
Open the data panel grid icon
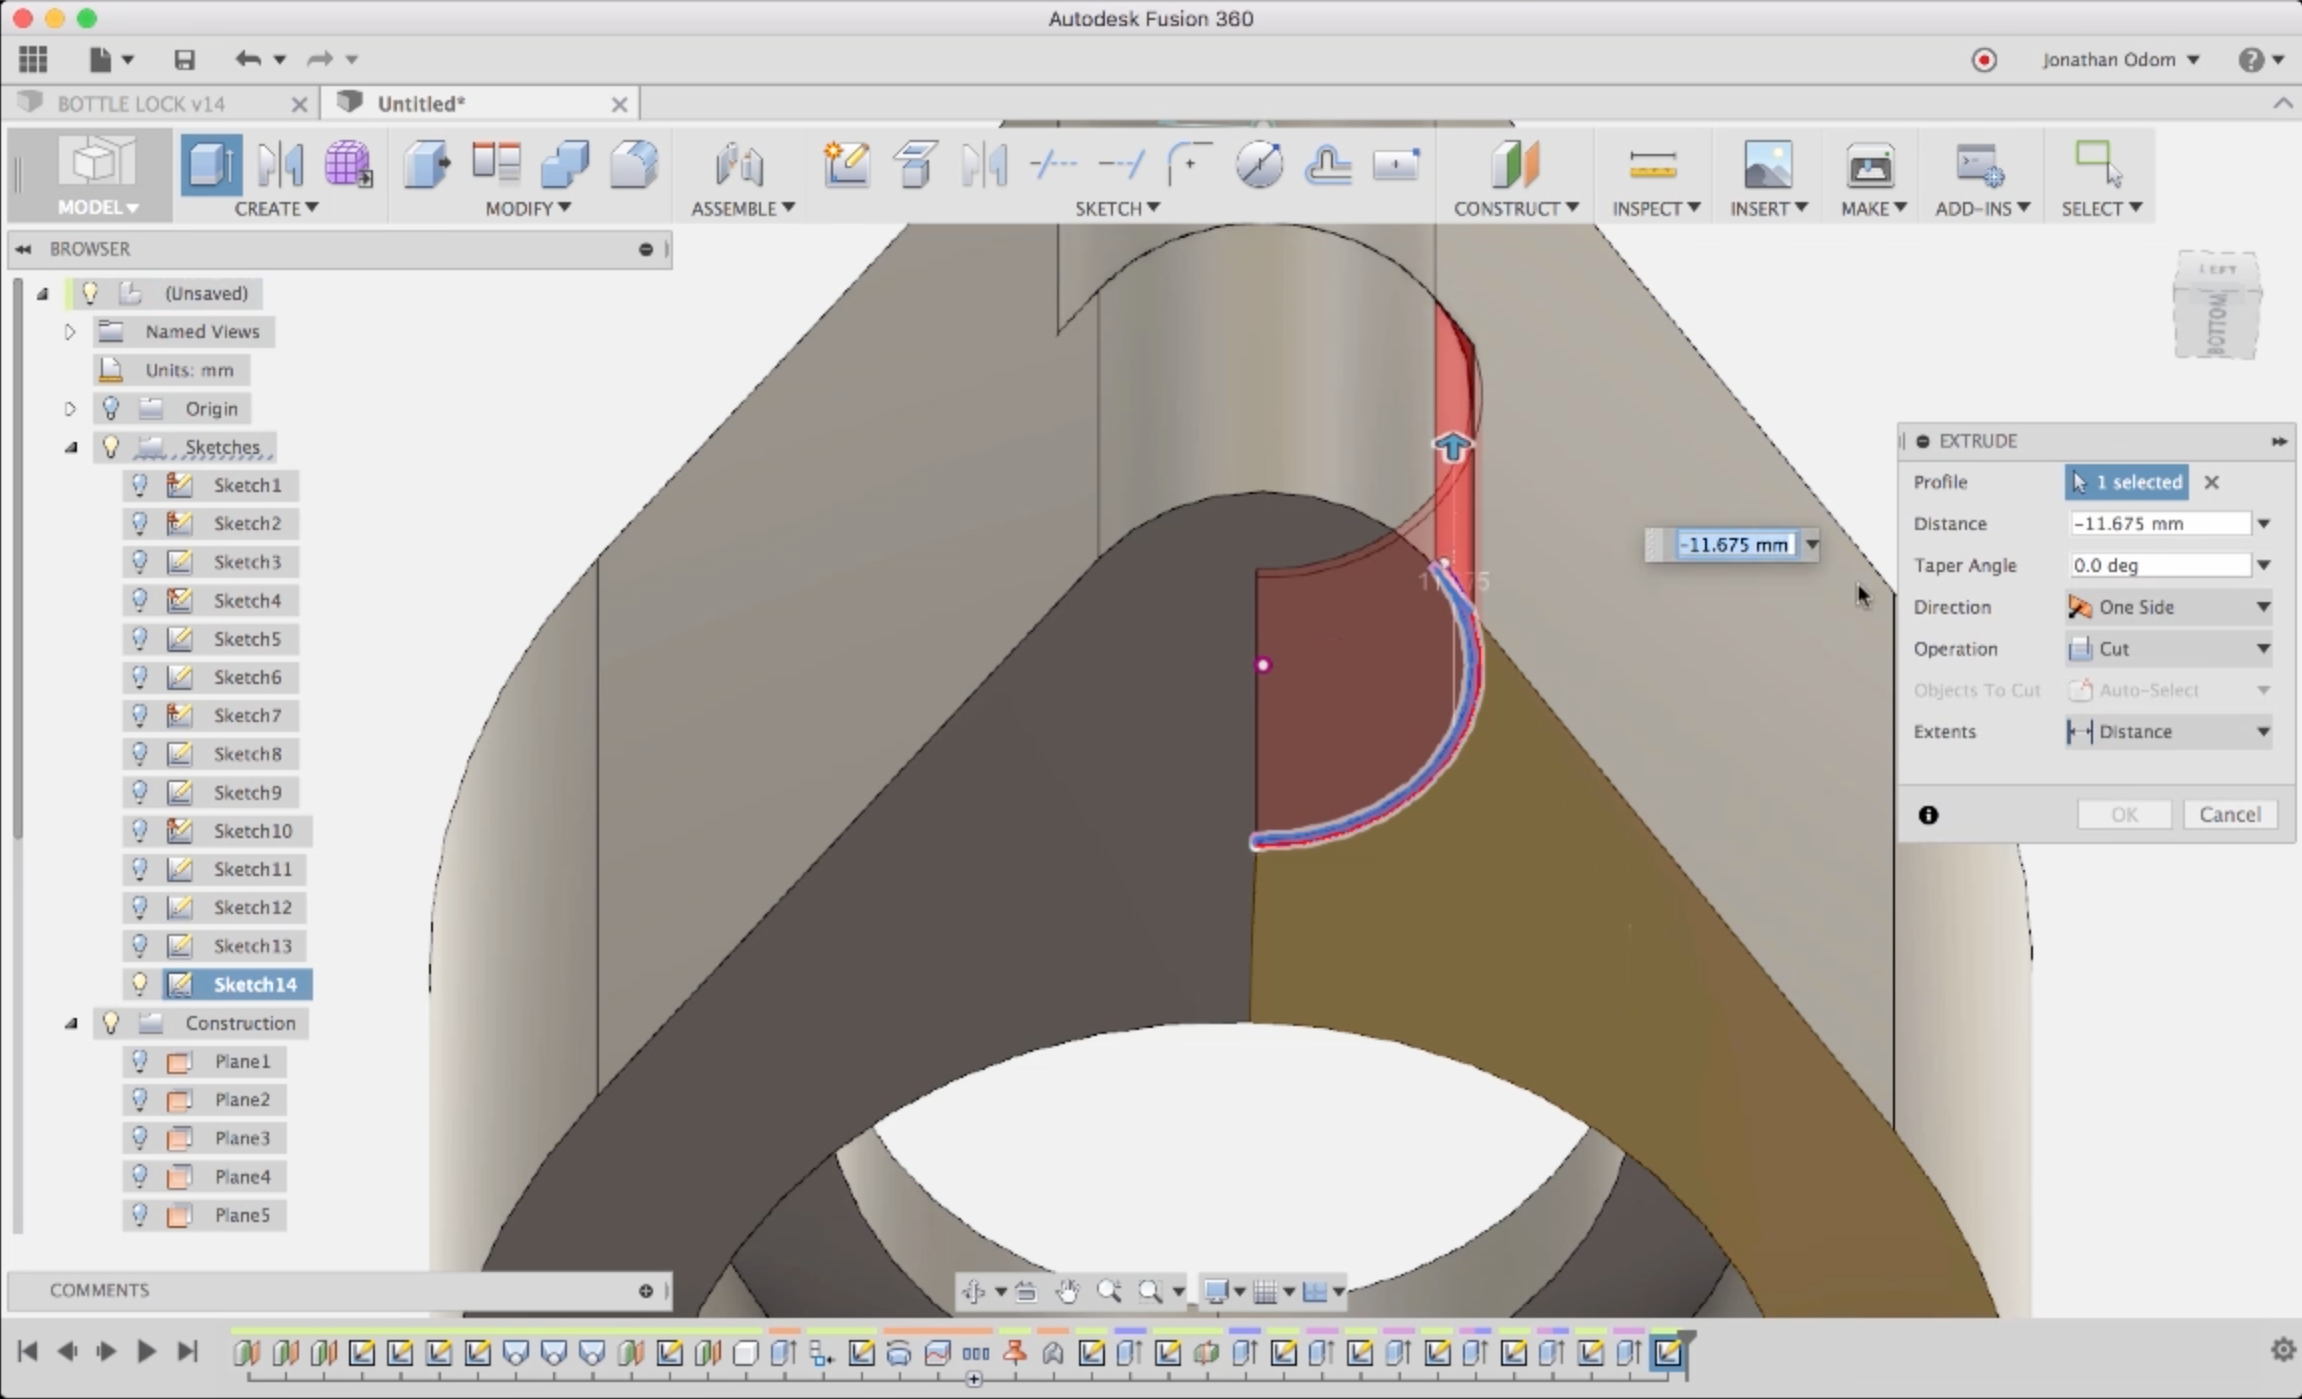pos(33,60)
